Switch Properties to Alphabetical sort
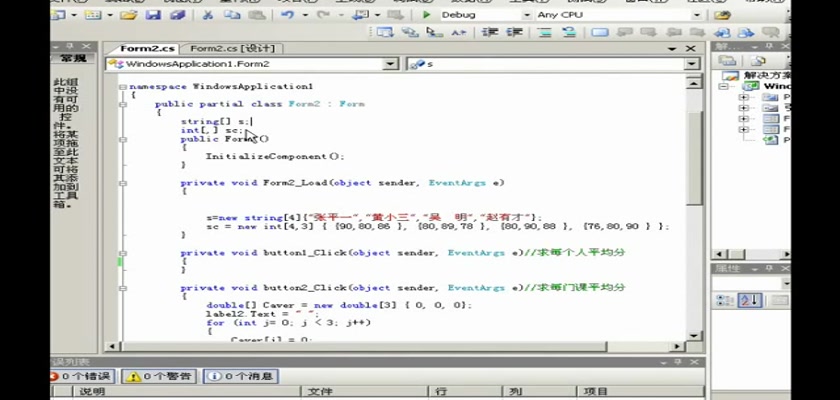This screenshot has height=400, width=840. (750, 300)
